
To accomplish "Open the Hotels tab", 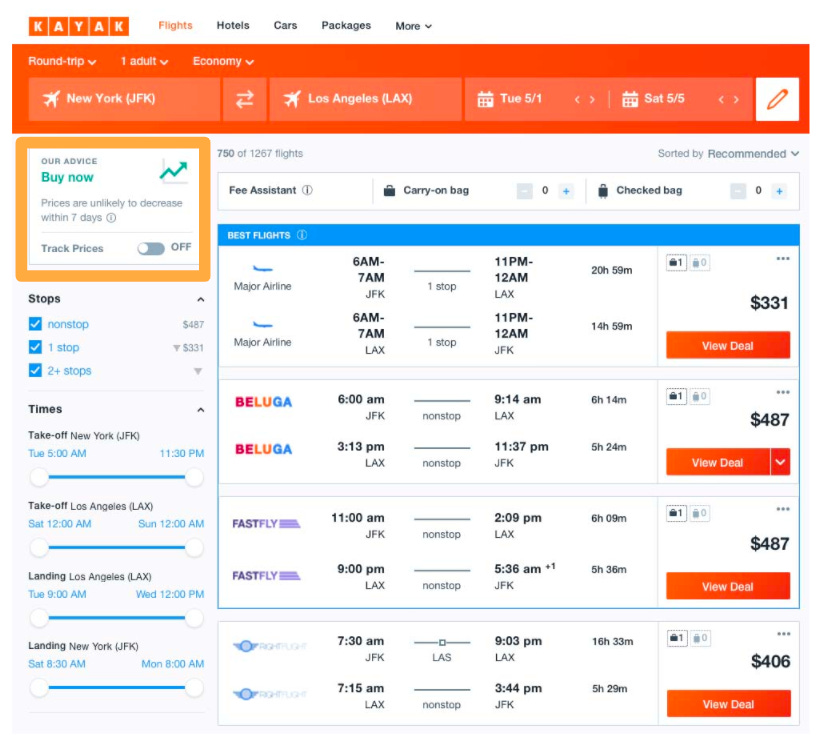I will pos(233,25).
